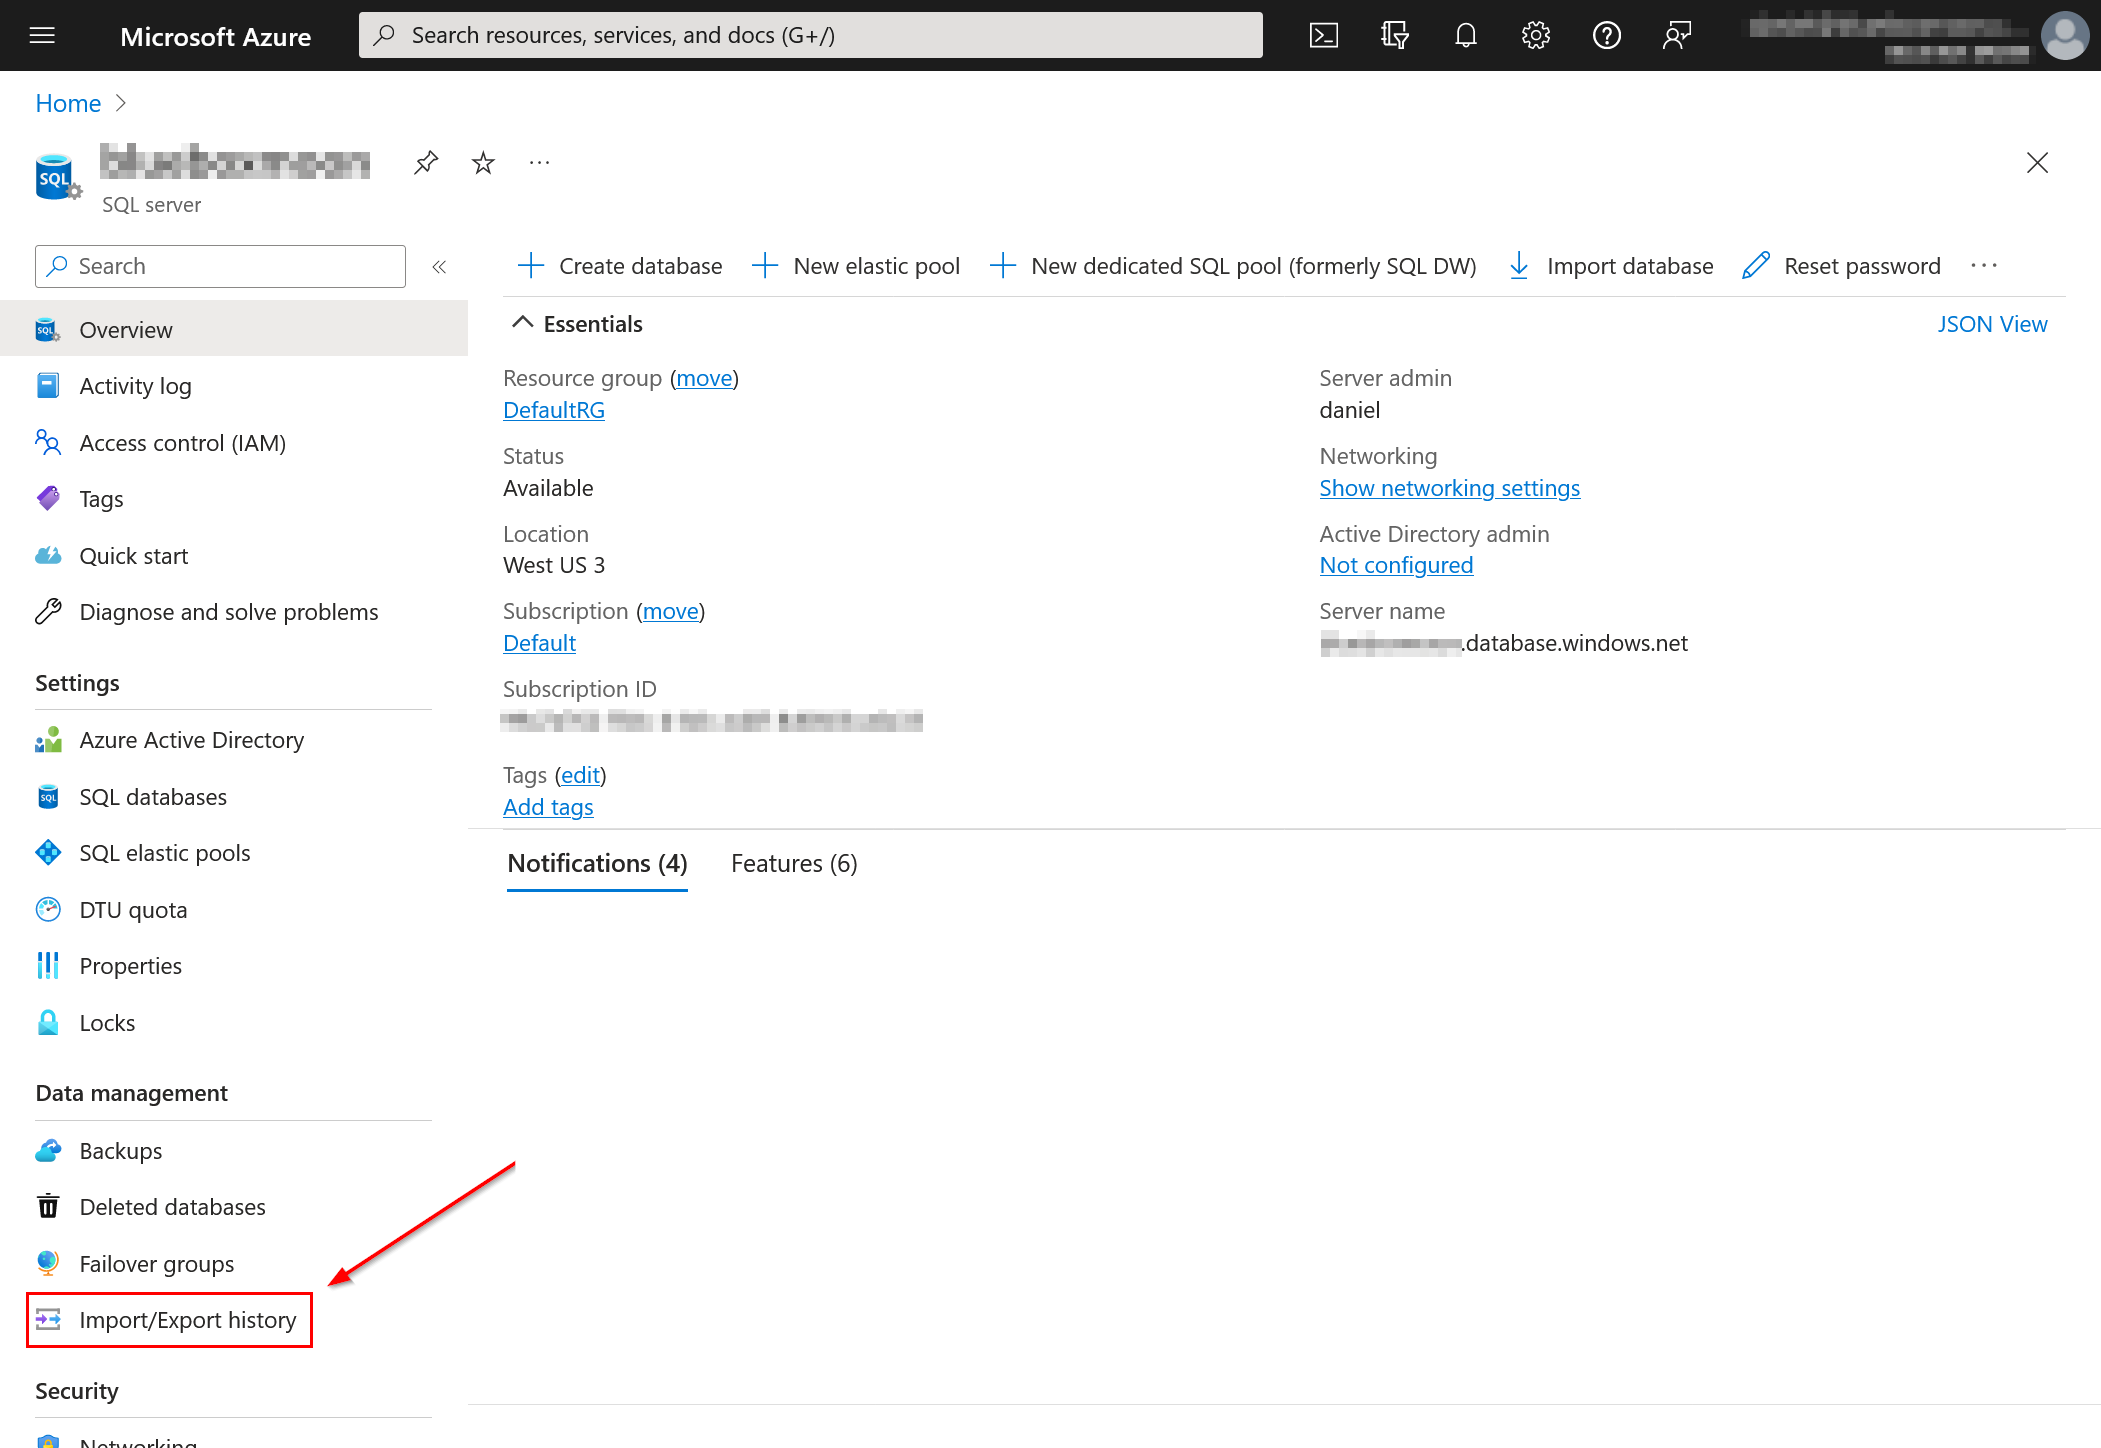Click the notifications bell icon
This screenshot has width=2101, height=1448.
1465,36
